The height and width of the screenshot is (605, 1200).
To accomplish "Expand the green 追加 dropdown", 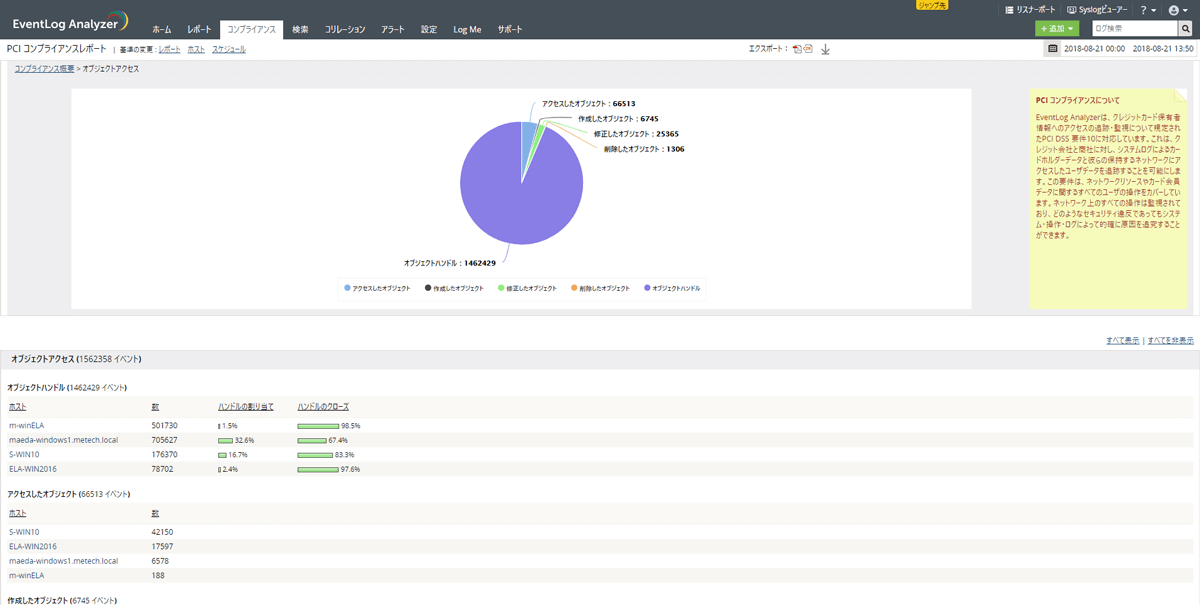I will point(1058,29).
